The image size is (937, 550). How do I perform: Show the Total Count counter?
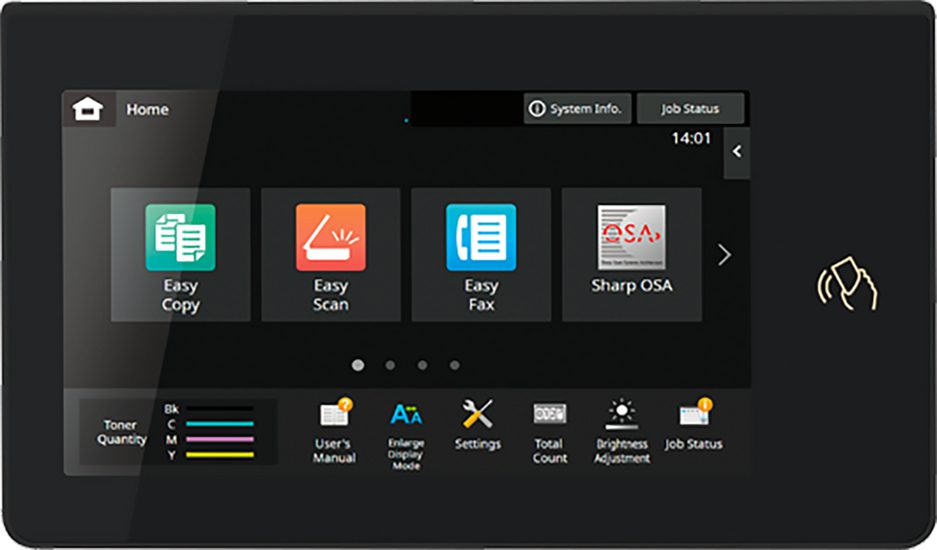click(550, 432)
